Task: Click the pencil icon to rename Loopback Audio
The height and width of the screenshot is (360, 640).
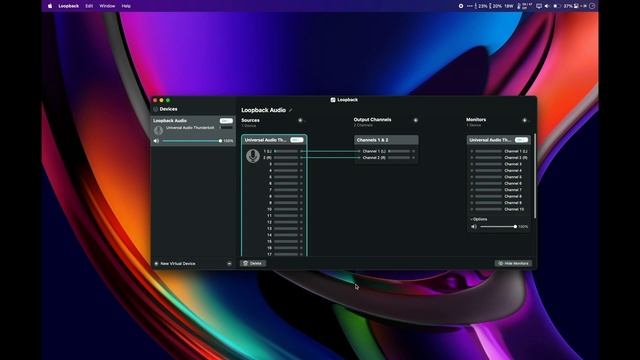Action: pyautogui.click(x=291, y=110)
